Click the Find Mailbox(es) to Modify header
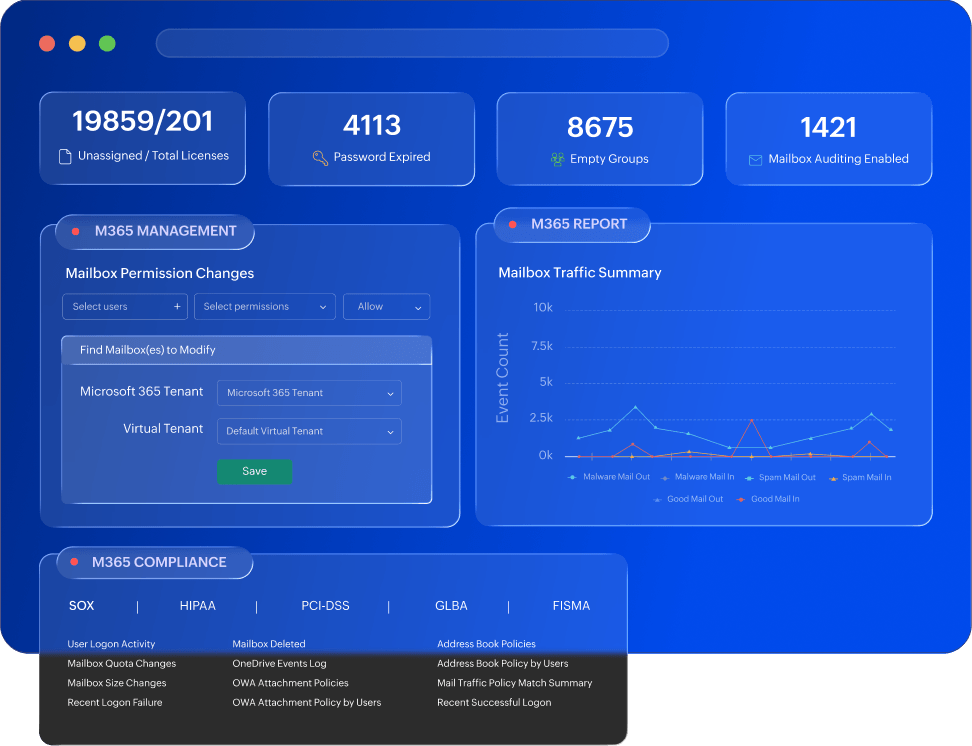The height and width of the screenshot is (746, 972). click(247, 350)
